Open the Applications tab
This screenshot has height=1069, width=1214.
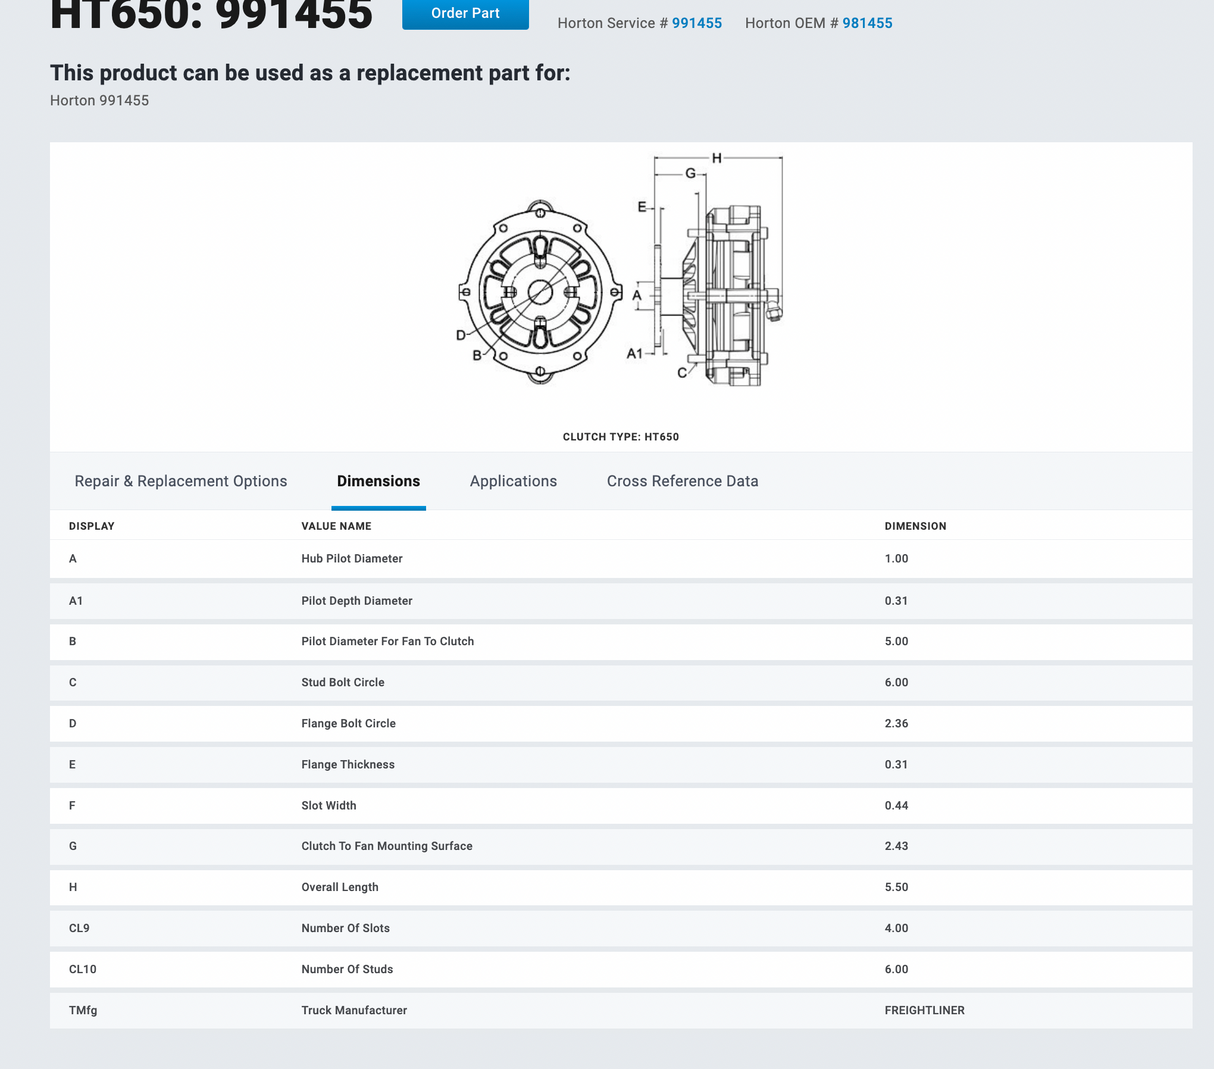[513, 481]
